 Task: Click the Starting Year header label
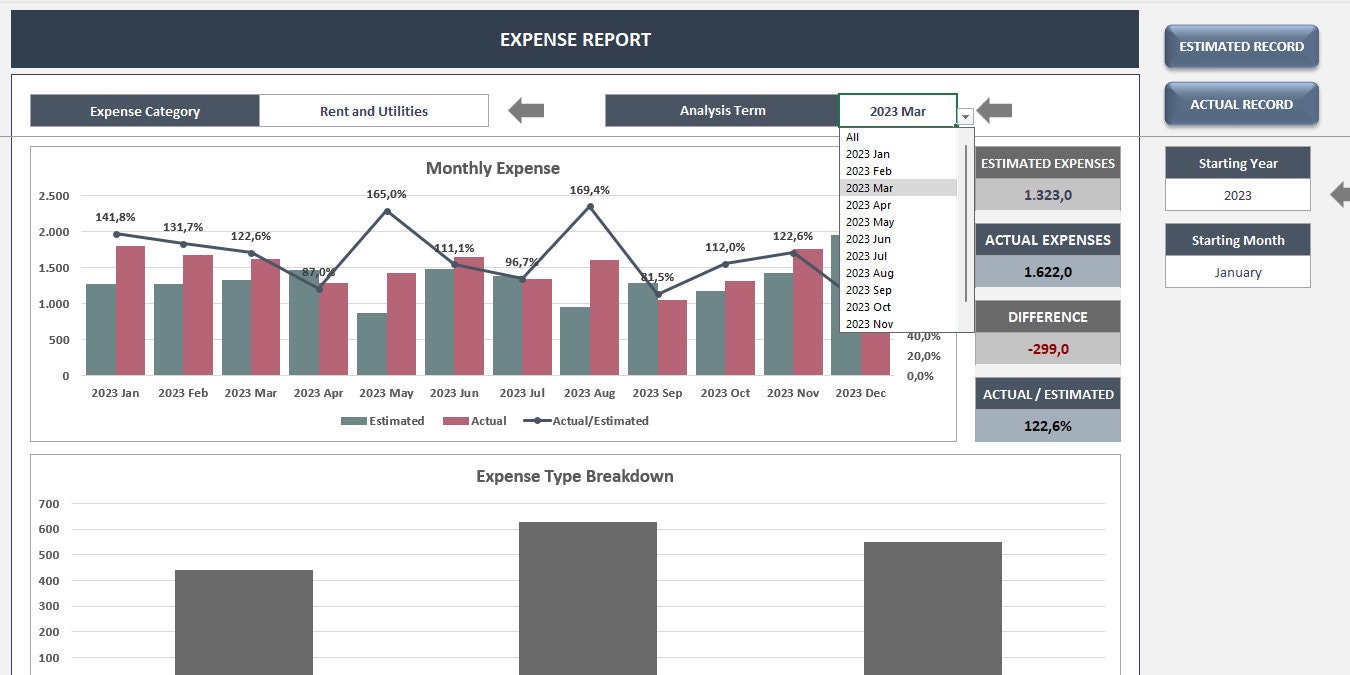1237,163
